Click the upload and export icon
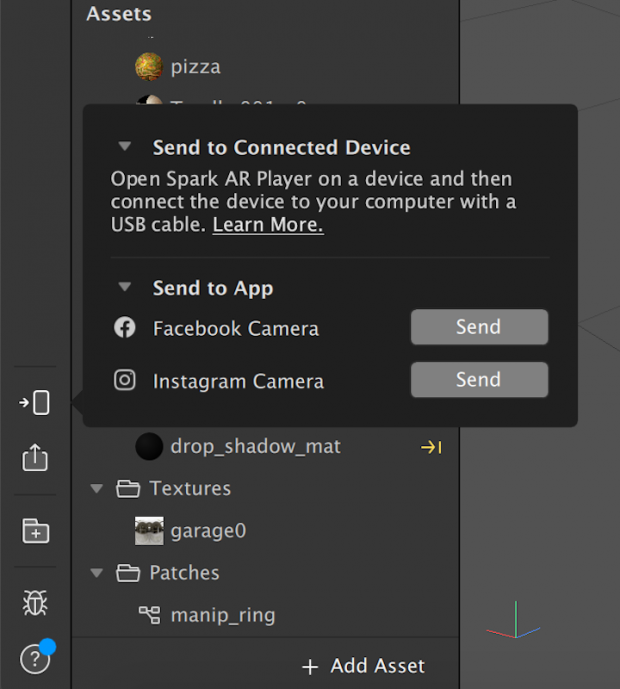 (35, 458)
